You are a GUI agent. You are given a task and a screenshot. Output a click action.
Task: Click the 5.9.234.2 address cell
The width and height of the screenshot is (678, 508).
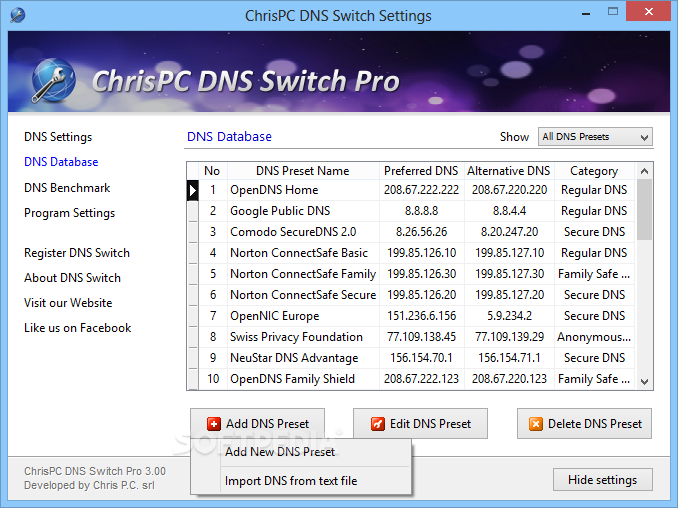click(x=509, y=316)
